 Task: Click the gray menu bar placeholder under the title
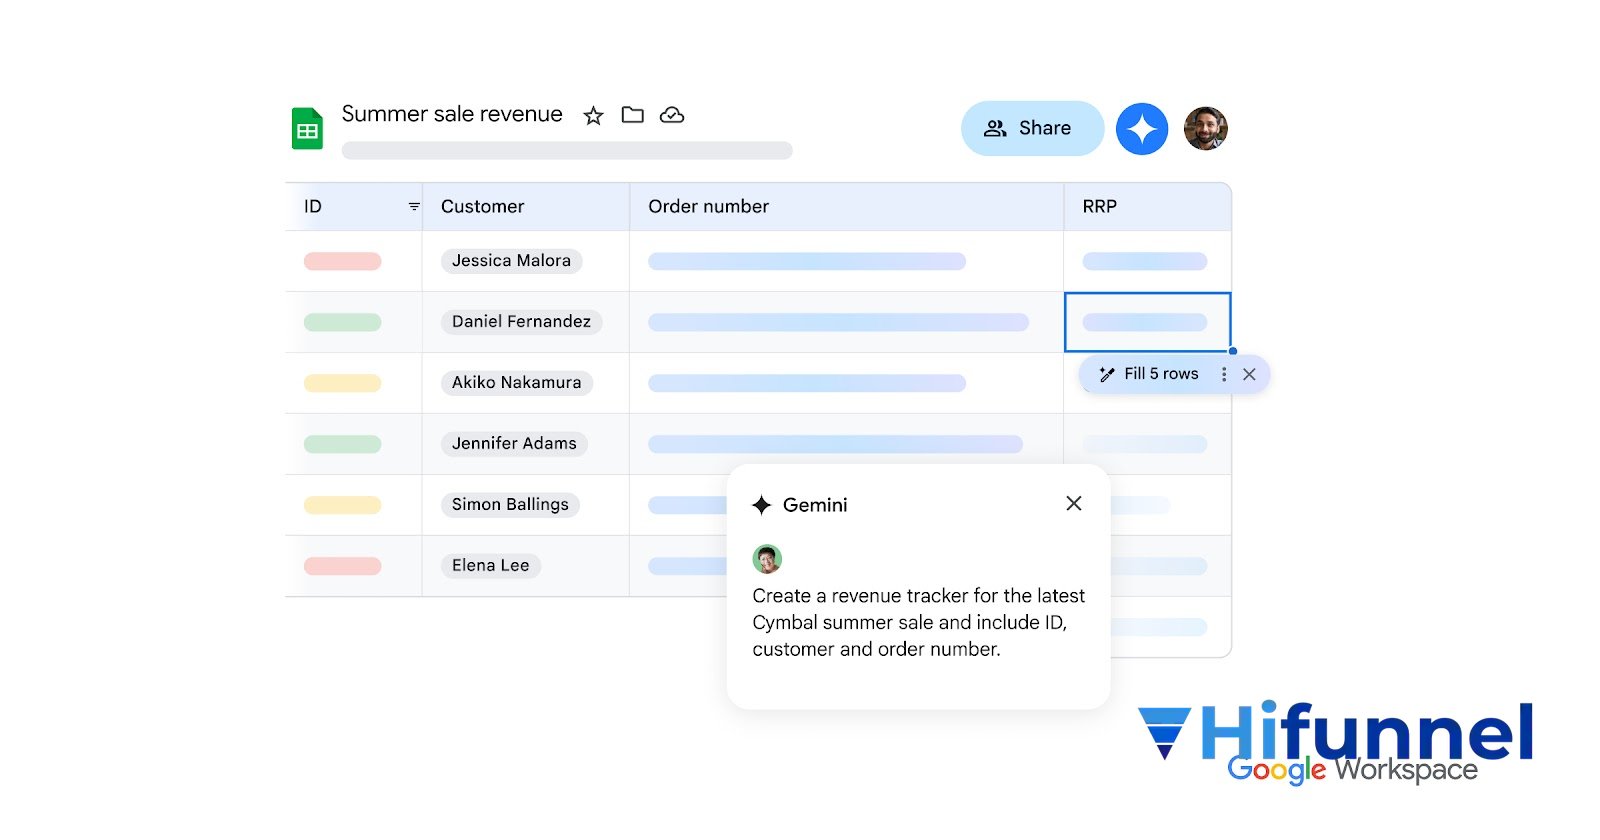[x=567, y=150]
